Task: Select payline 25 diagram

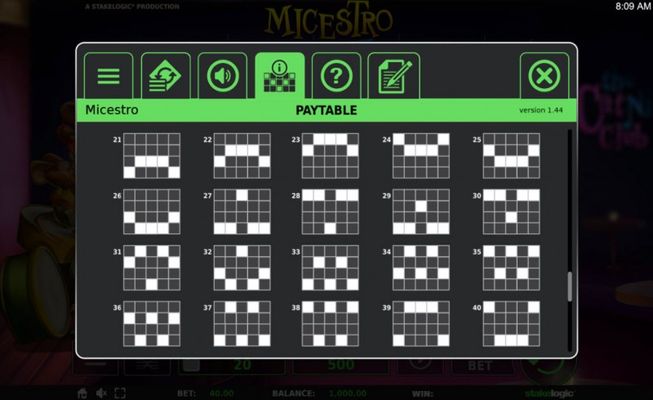Action: click(x=511, y=156)
